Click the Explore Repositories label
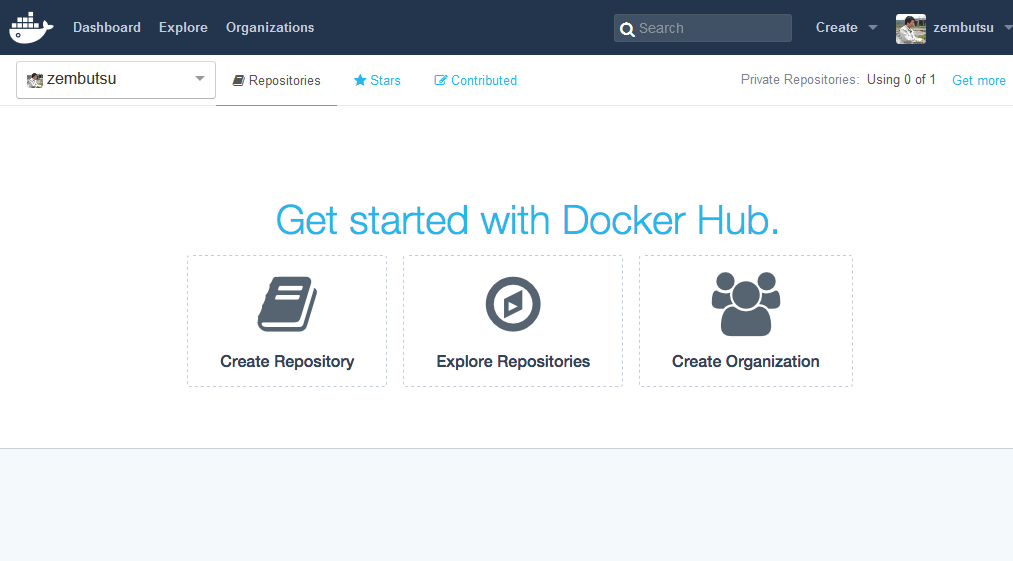Screen dimensions: 1013x561 coord(513,361)
